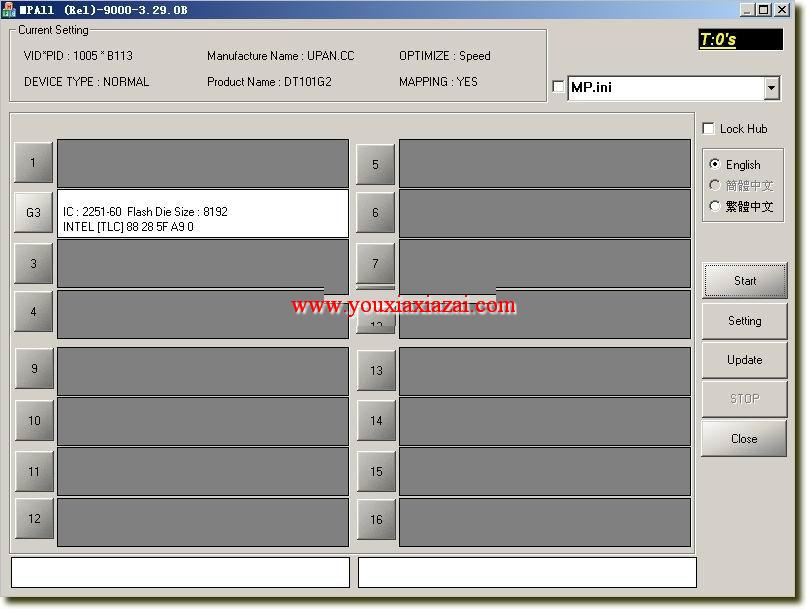807x609 pixels.
Task: Enable the Lock Hub checkbox
Action: pos(709,128)
